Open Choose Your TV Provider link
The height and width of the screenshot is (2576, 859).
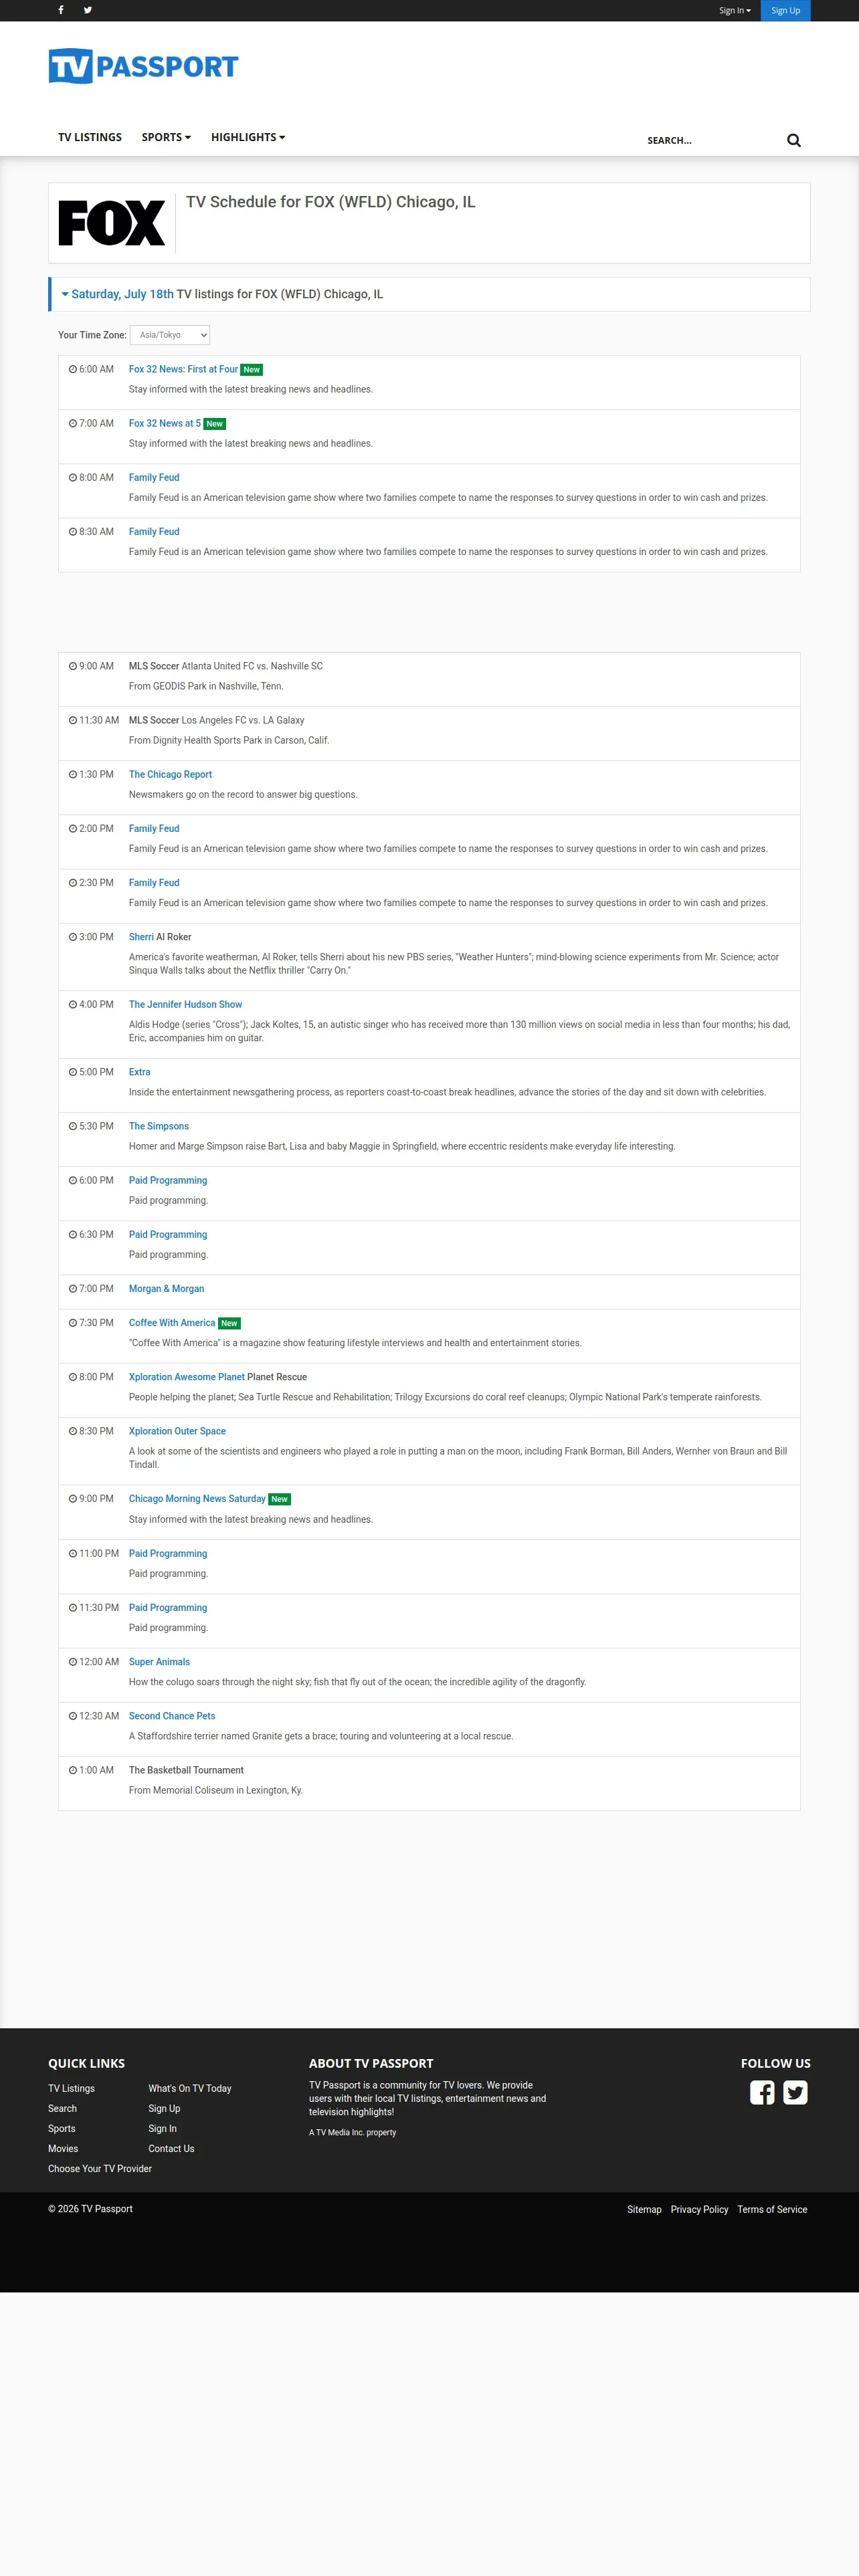[x=100, y=2168]
